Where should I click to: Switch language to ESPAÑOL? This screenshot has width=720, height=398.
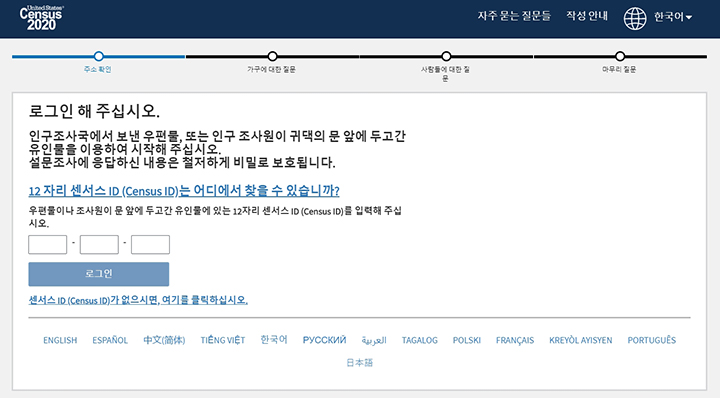coord(110,341)
